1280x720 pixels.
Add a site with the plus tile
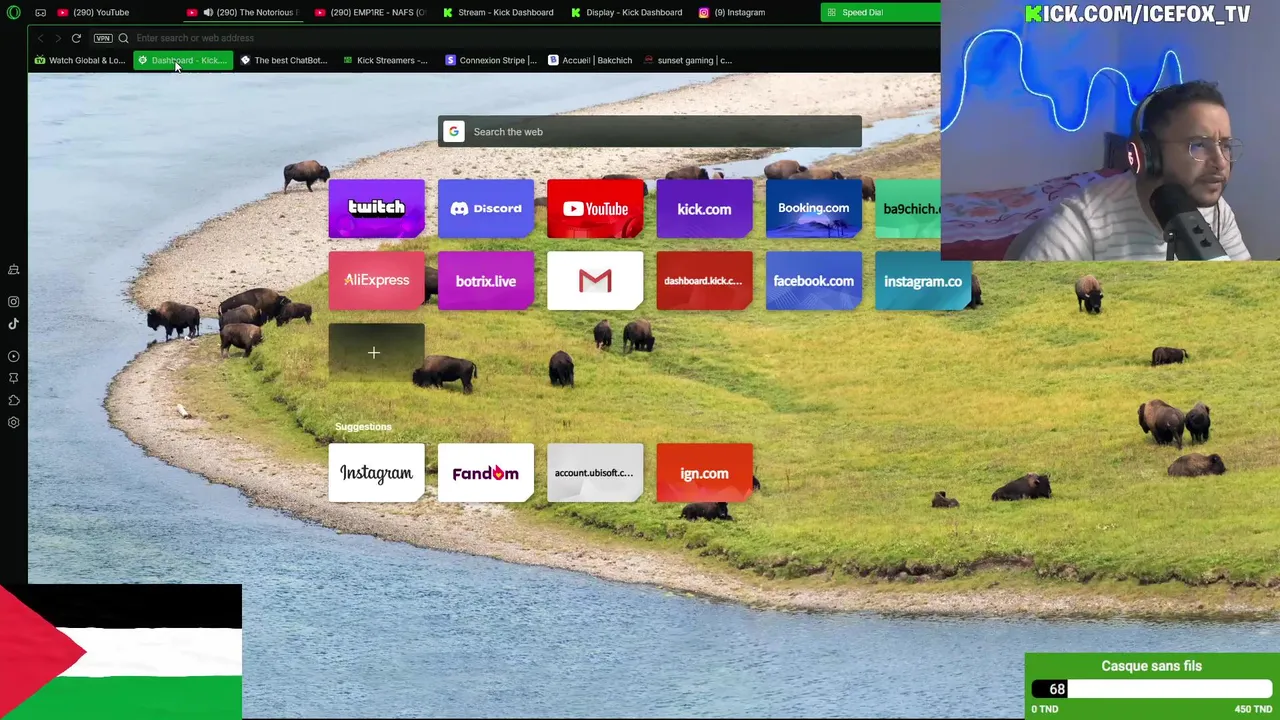click(376, 353)
